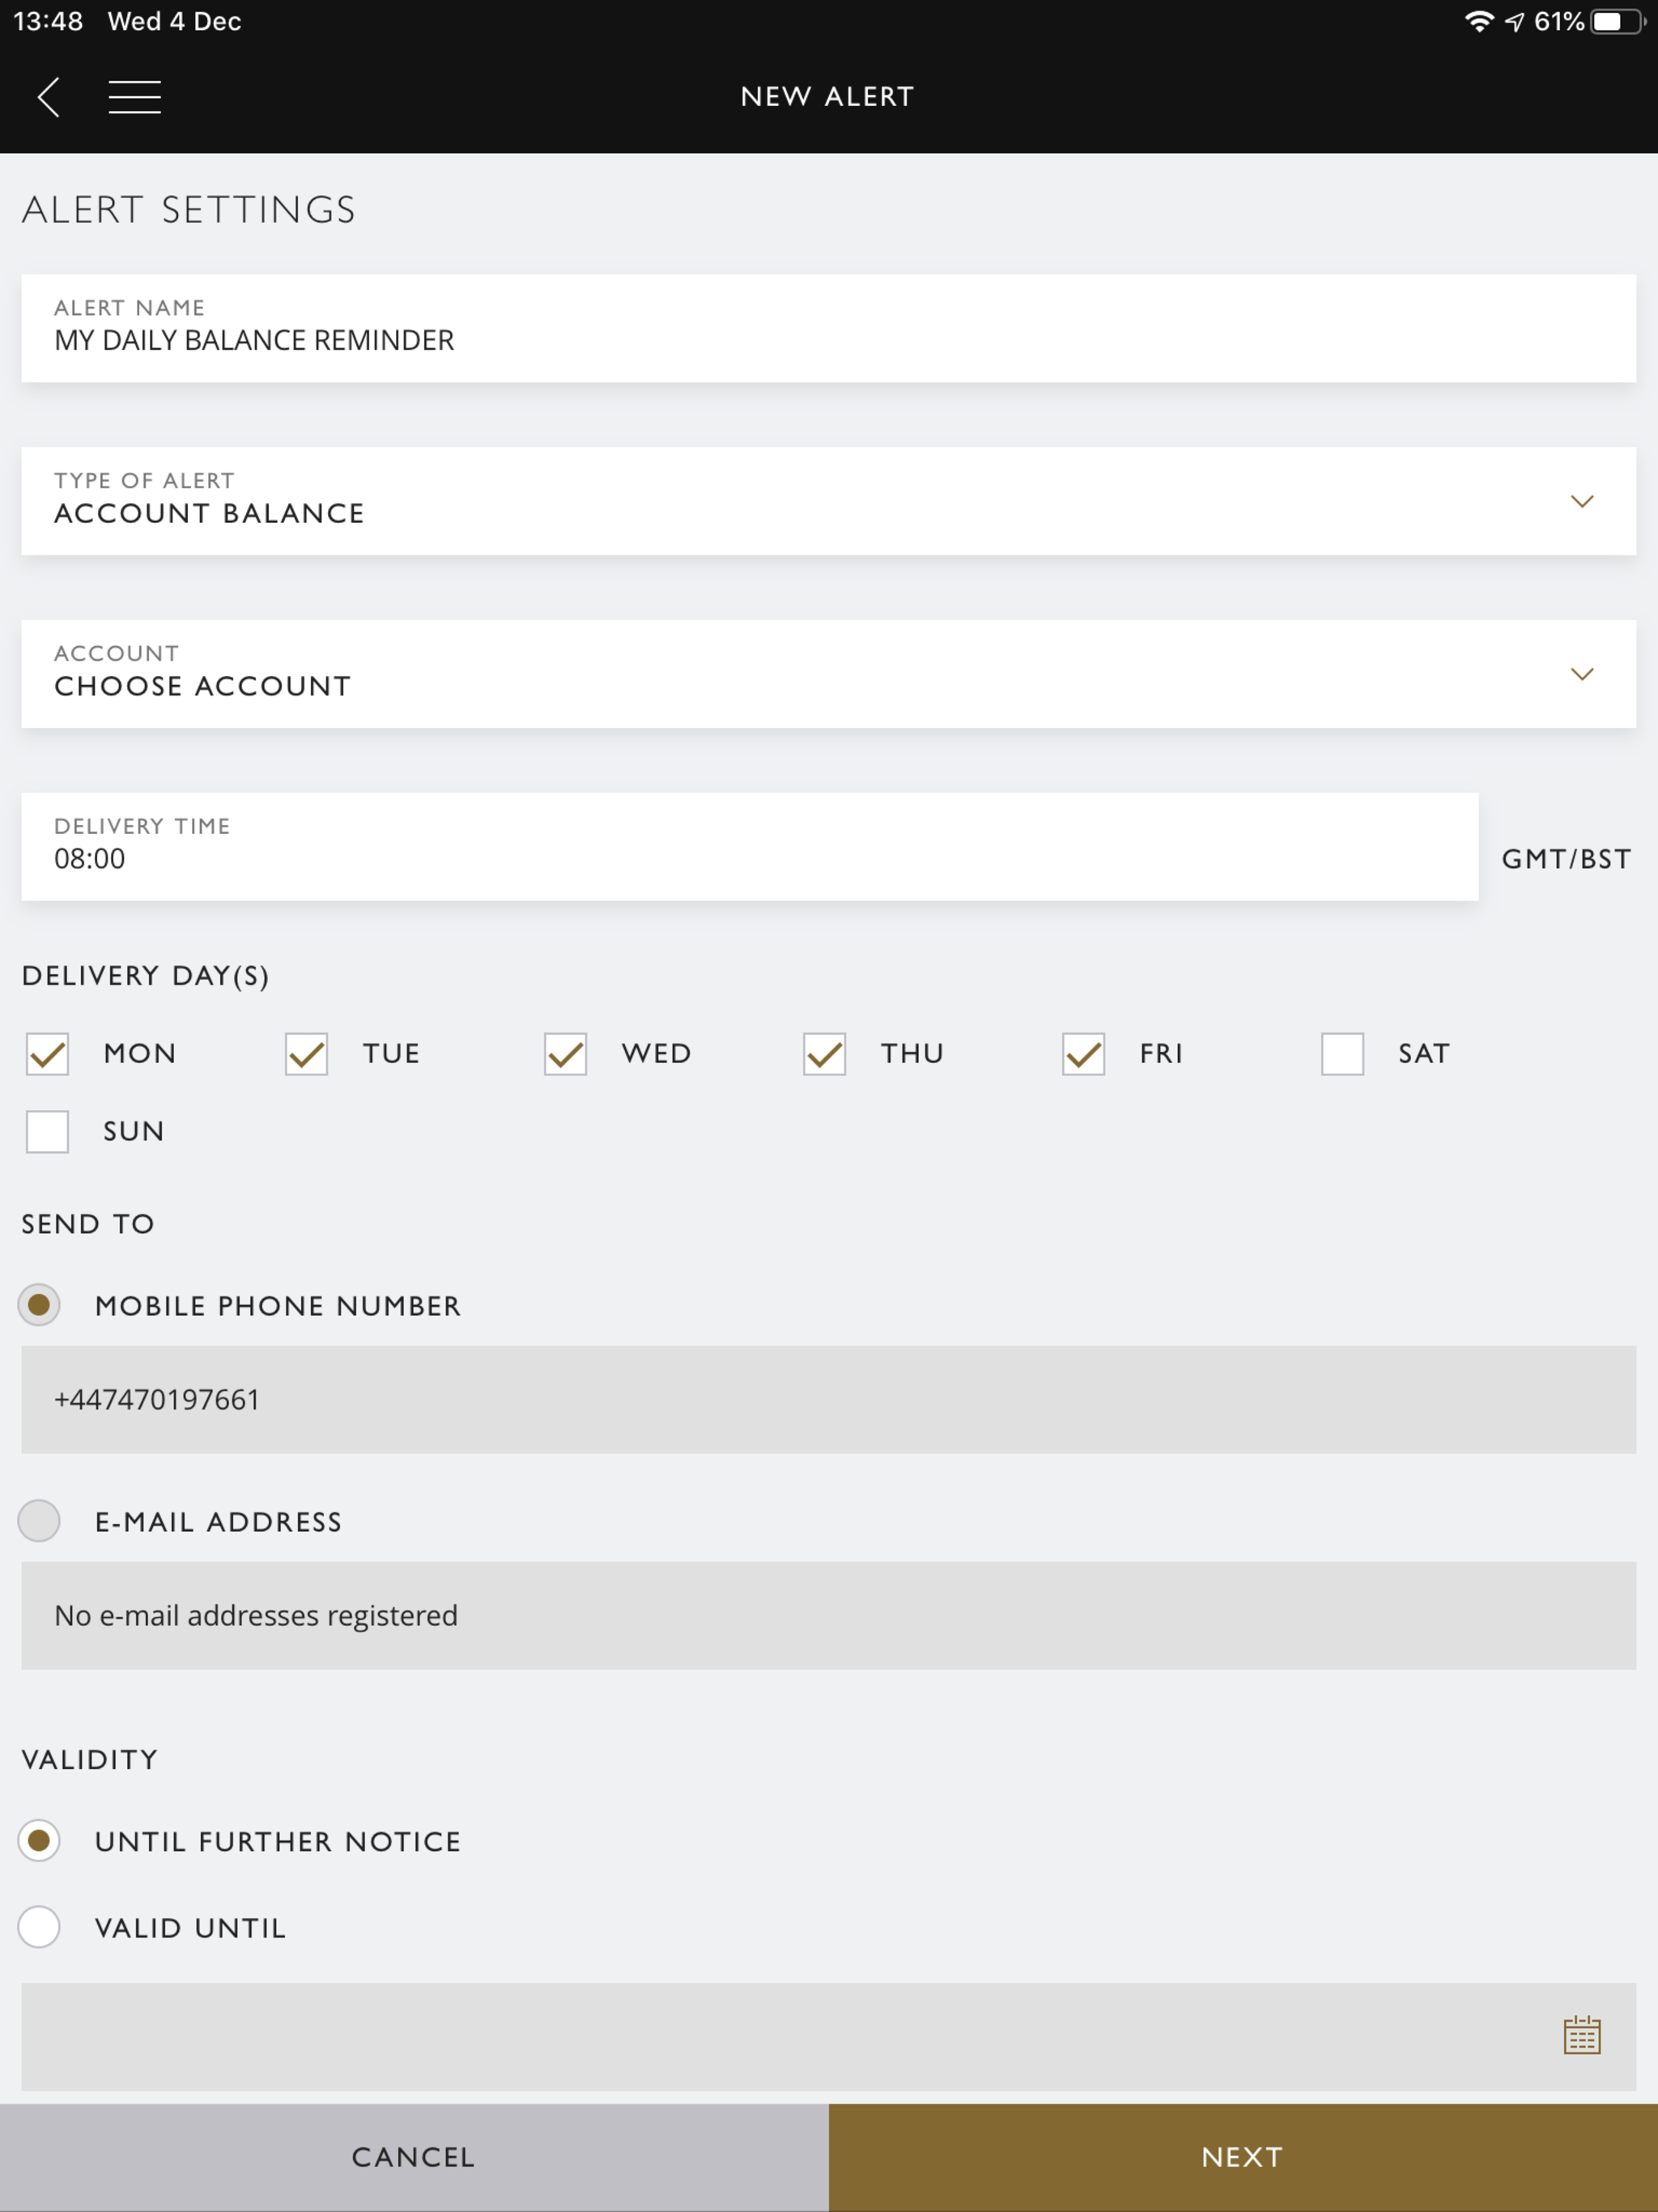Tap the Next button

pyautogui.click(x=1243, y=2157)
